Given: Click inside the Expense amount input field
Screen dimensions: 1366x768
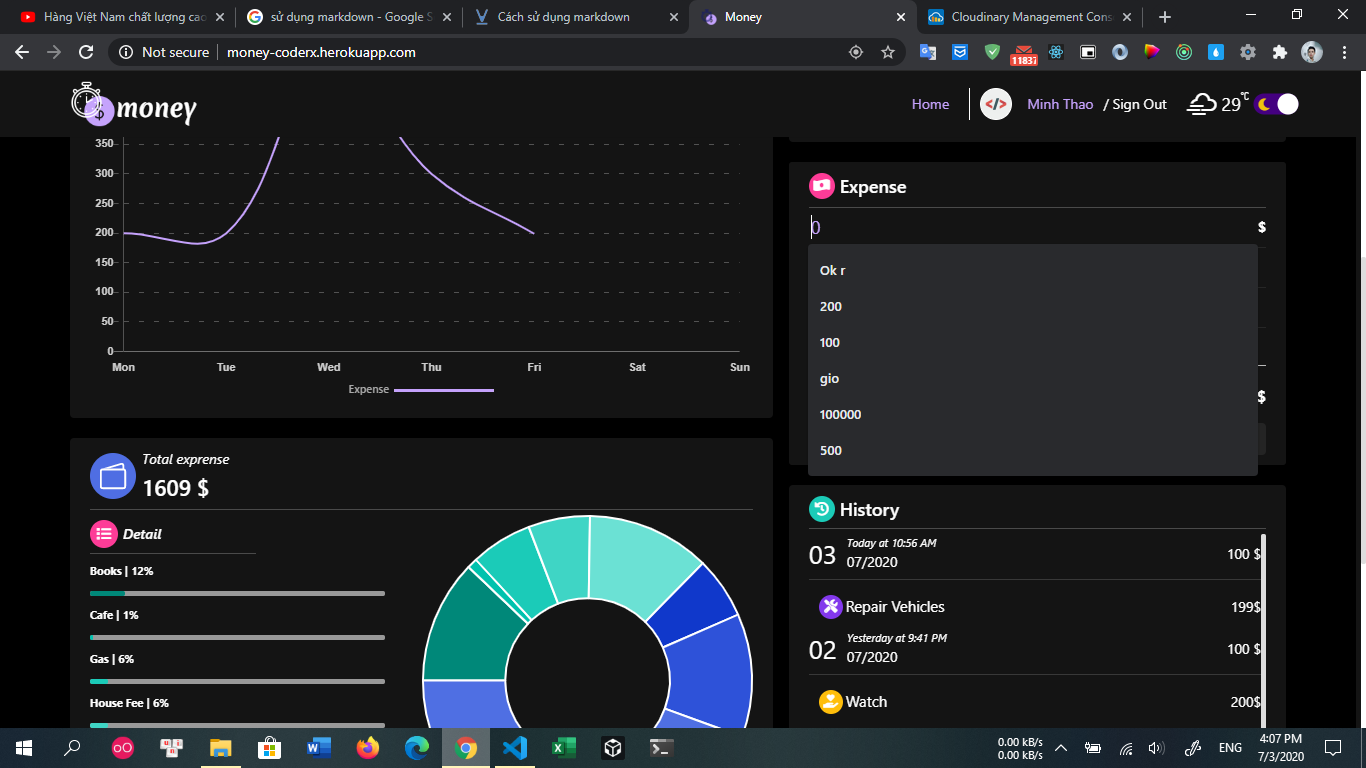Looking at the screenshot, I should 1000,227.
